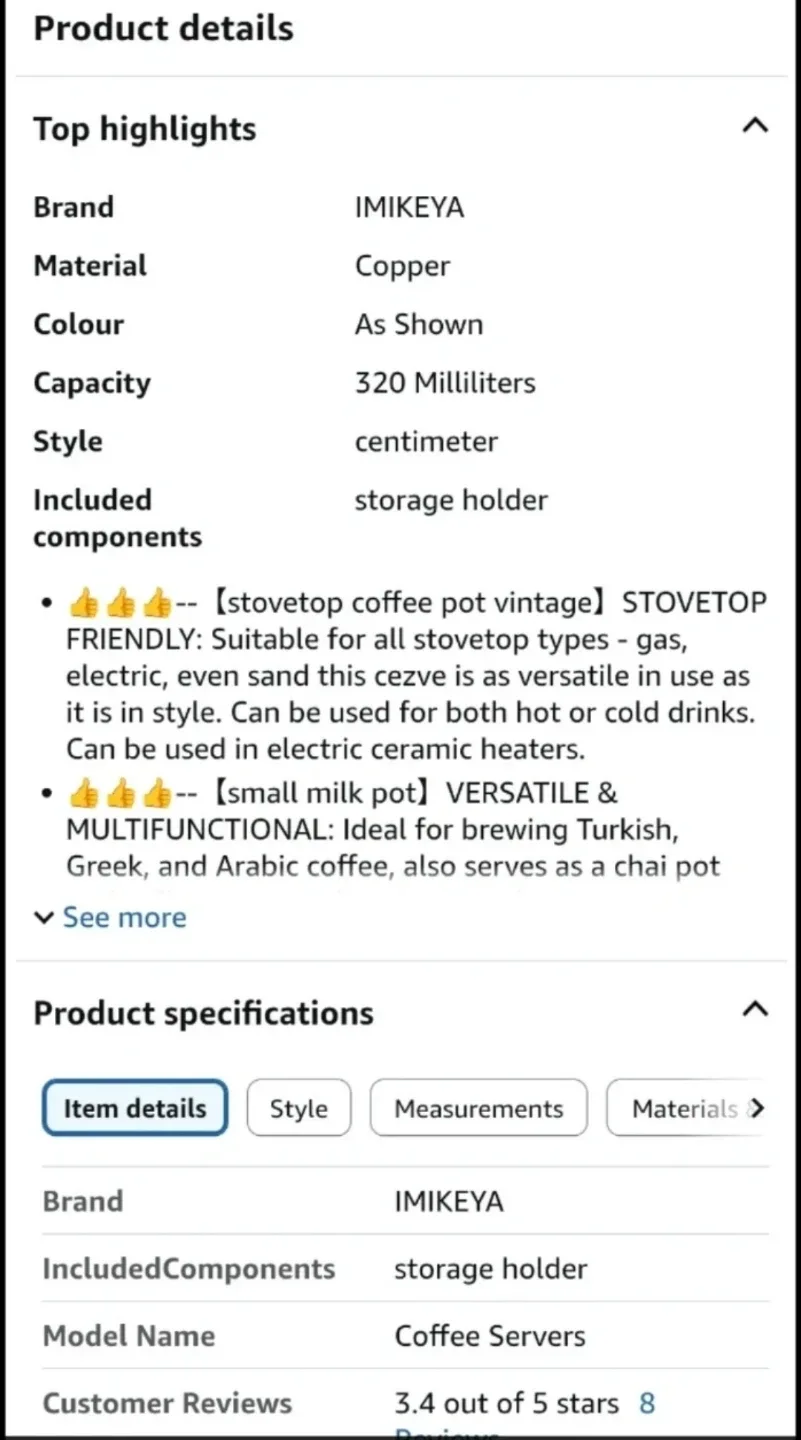Click the 3.4 out of 5 stars rating
The width and height of the screenshot is (801, 1440).
pyautogui.click(x=505, y=1403)
